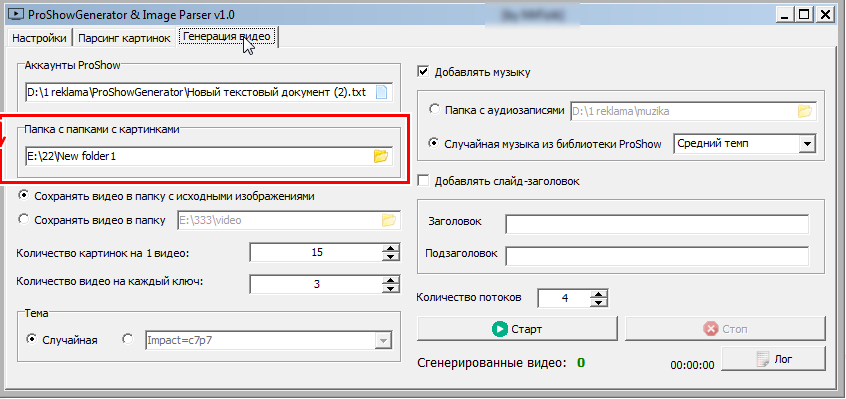846x399 pixels.
Task: Click folder icon next to Папка с аудиозаписями path
Action: 805,111
